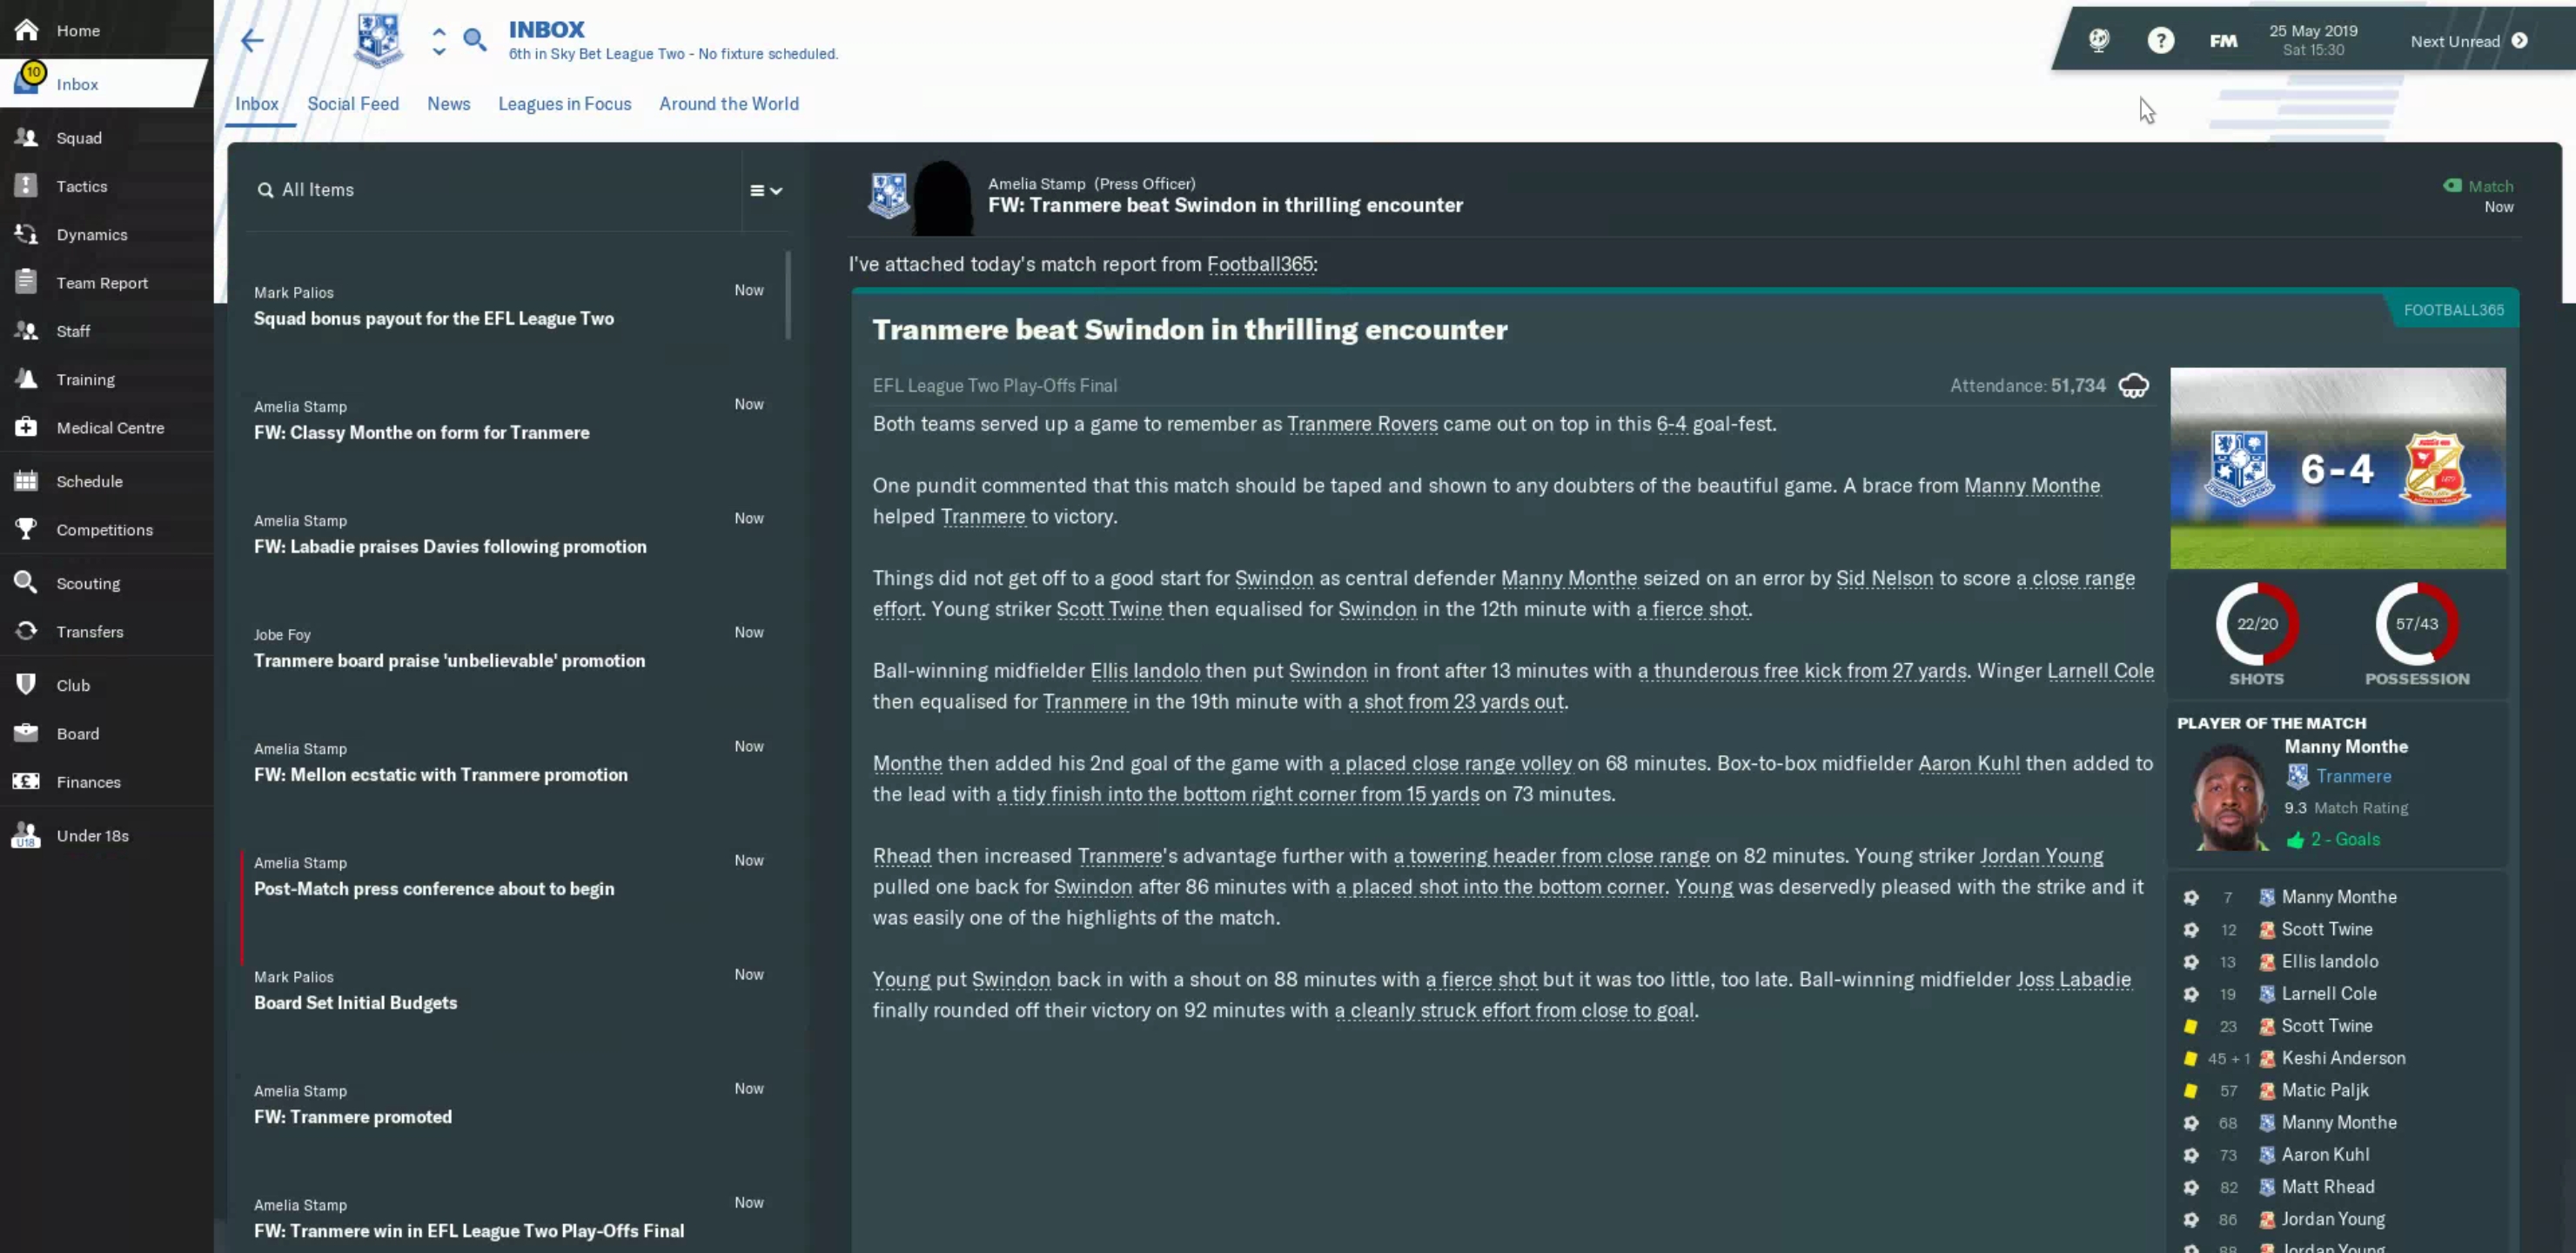Click the Football365 link in message
This screenshot has height=1253, width=2576.
tap(1260, 264)
